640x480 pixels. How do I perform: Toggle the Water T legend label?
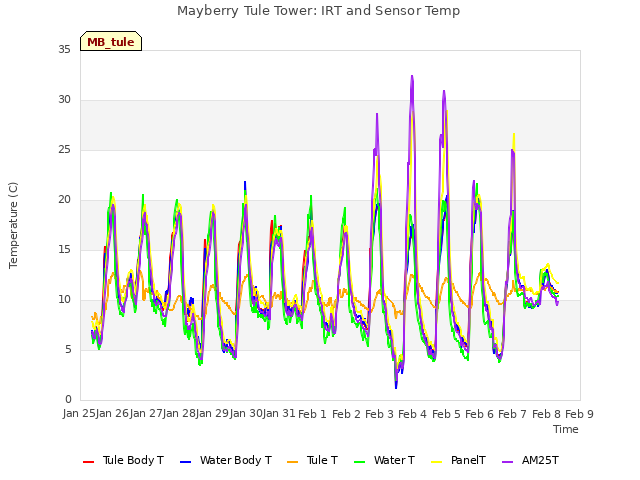tap(394, 460)
